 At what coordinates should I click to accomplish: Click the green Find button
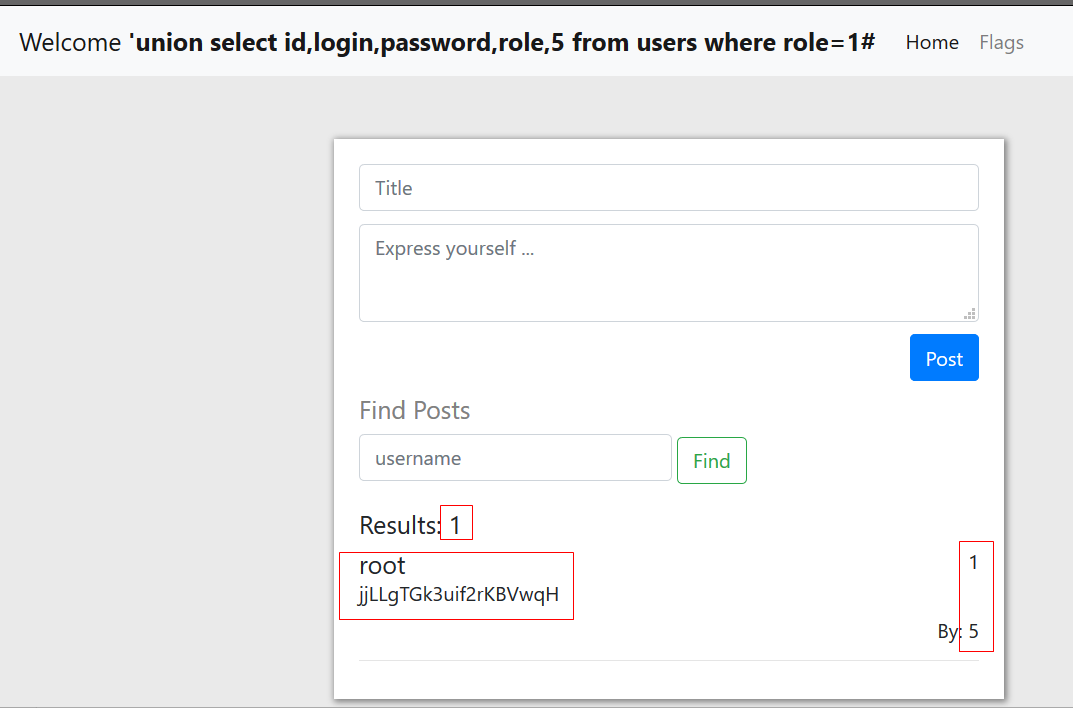pyautogui.click(x=711, y=461)
